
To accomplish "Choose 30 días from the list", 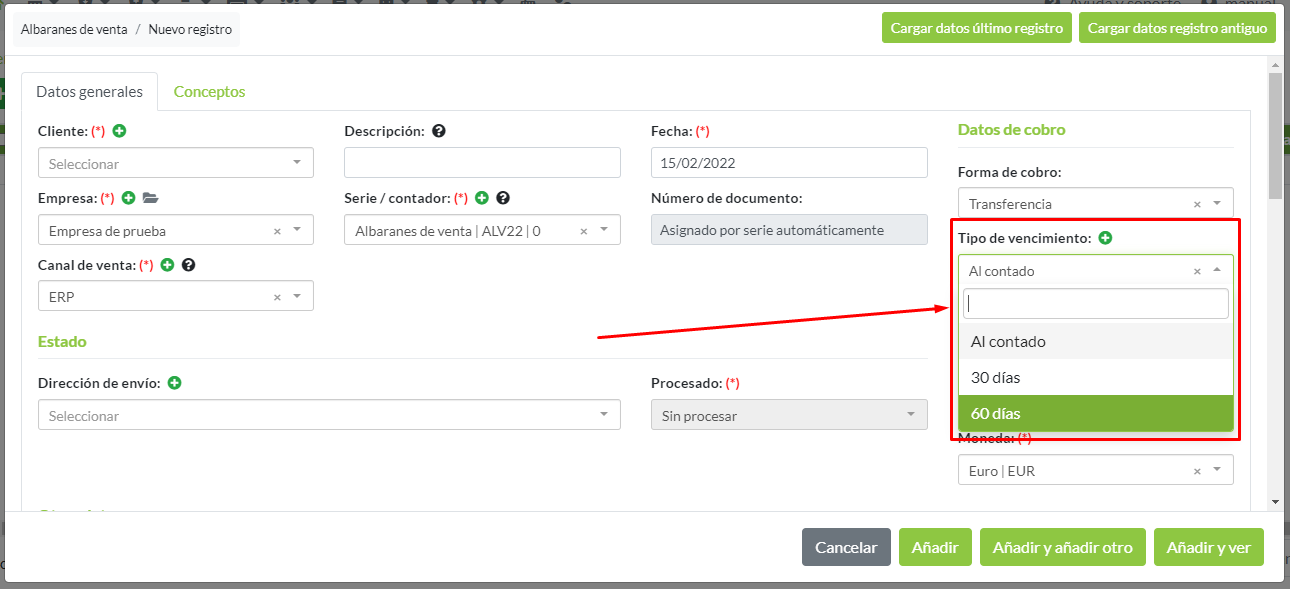I will pyautogui.click(x=1095, y=377).
